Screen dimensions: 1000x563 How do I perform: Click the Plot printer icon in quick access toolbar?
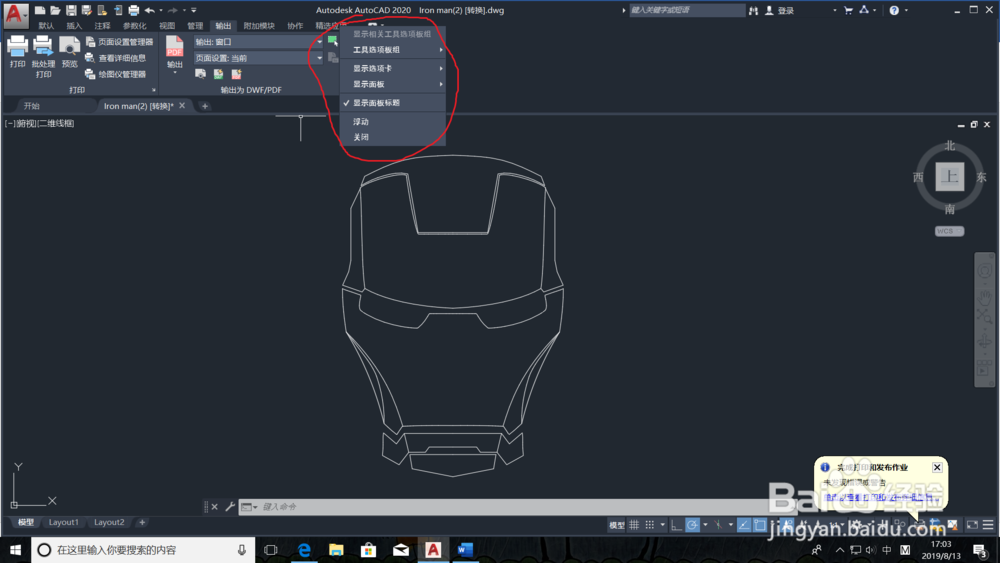pyautogui.click(x=133, y=10)
